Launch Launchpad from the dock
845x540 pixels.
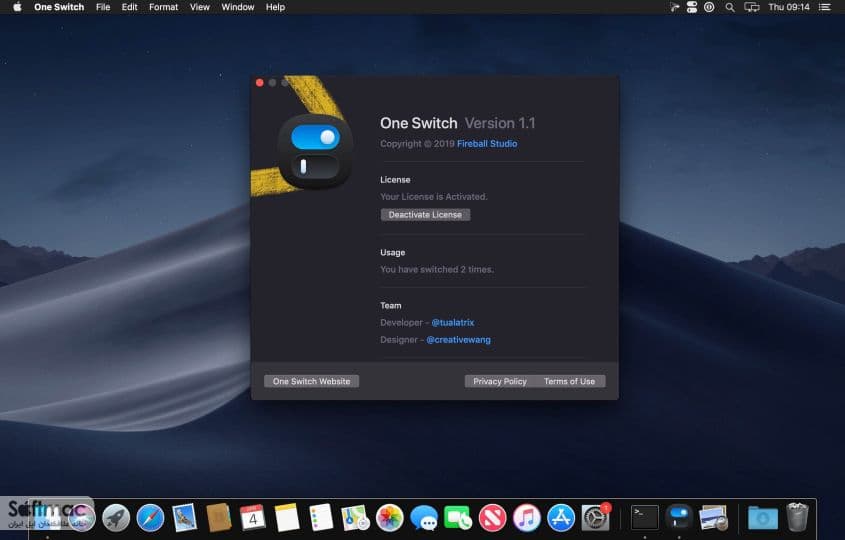point(116,518)
